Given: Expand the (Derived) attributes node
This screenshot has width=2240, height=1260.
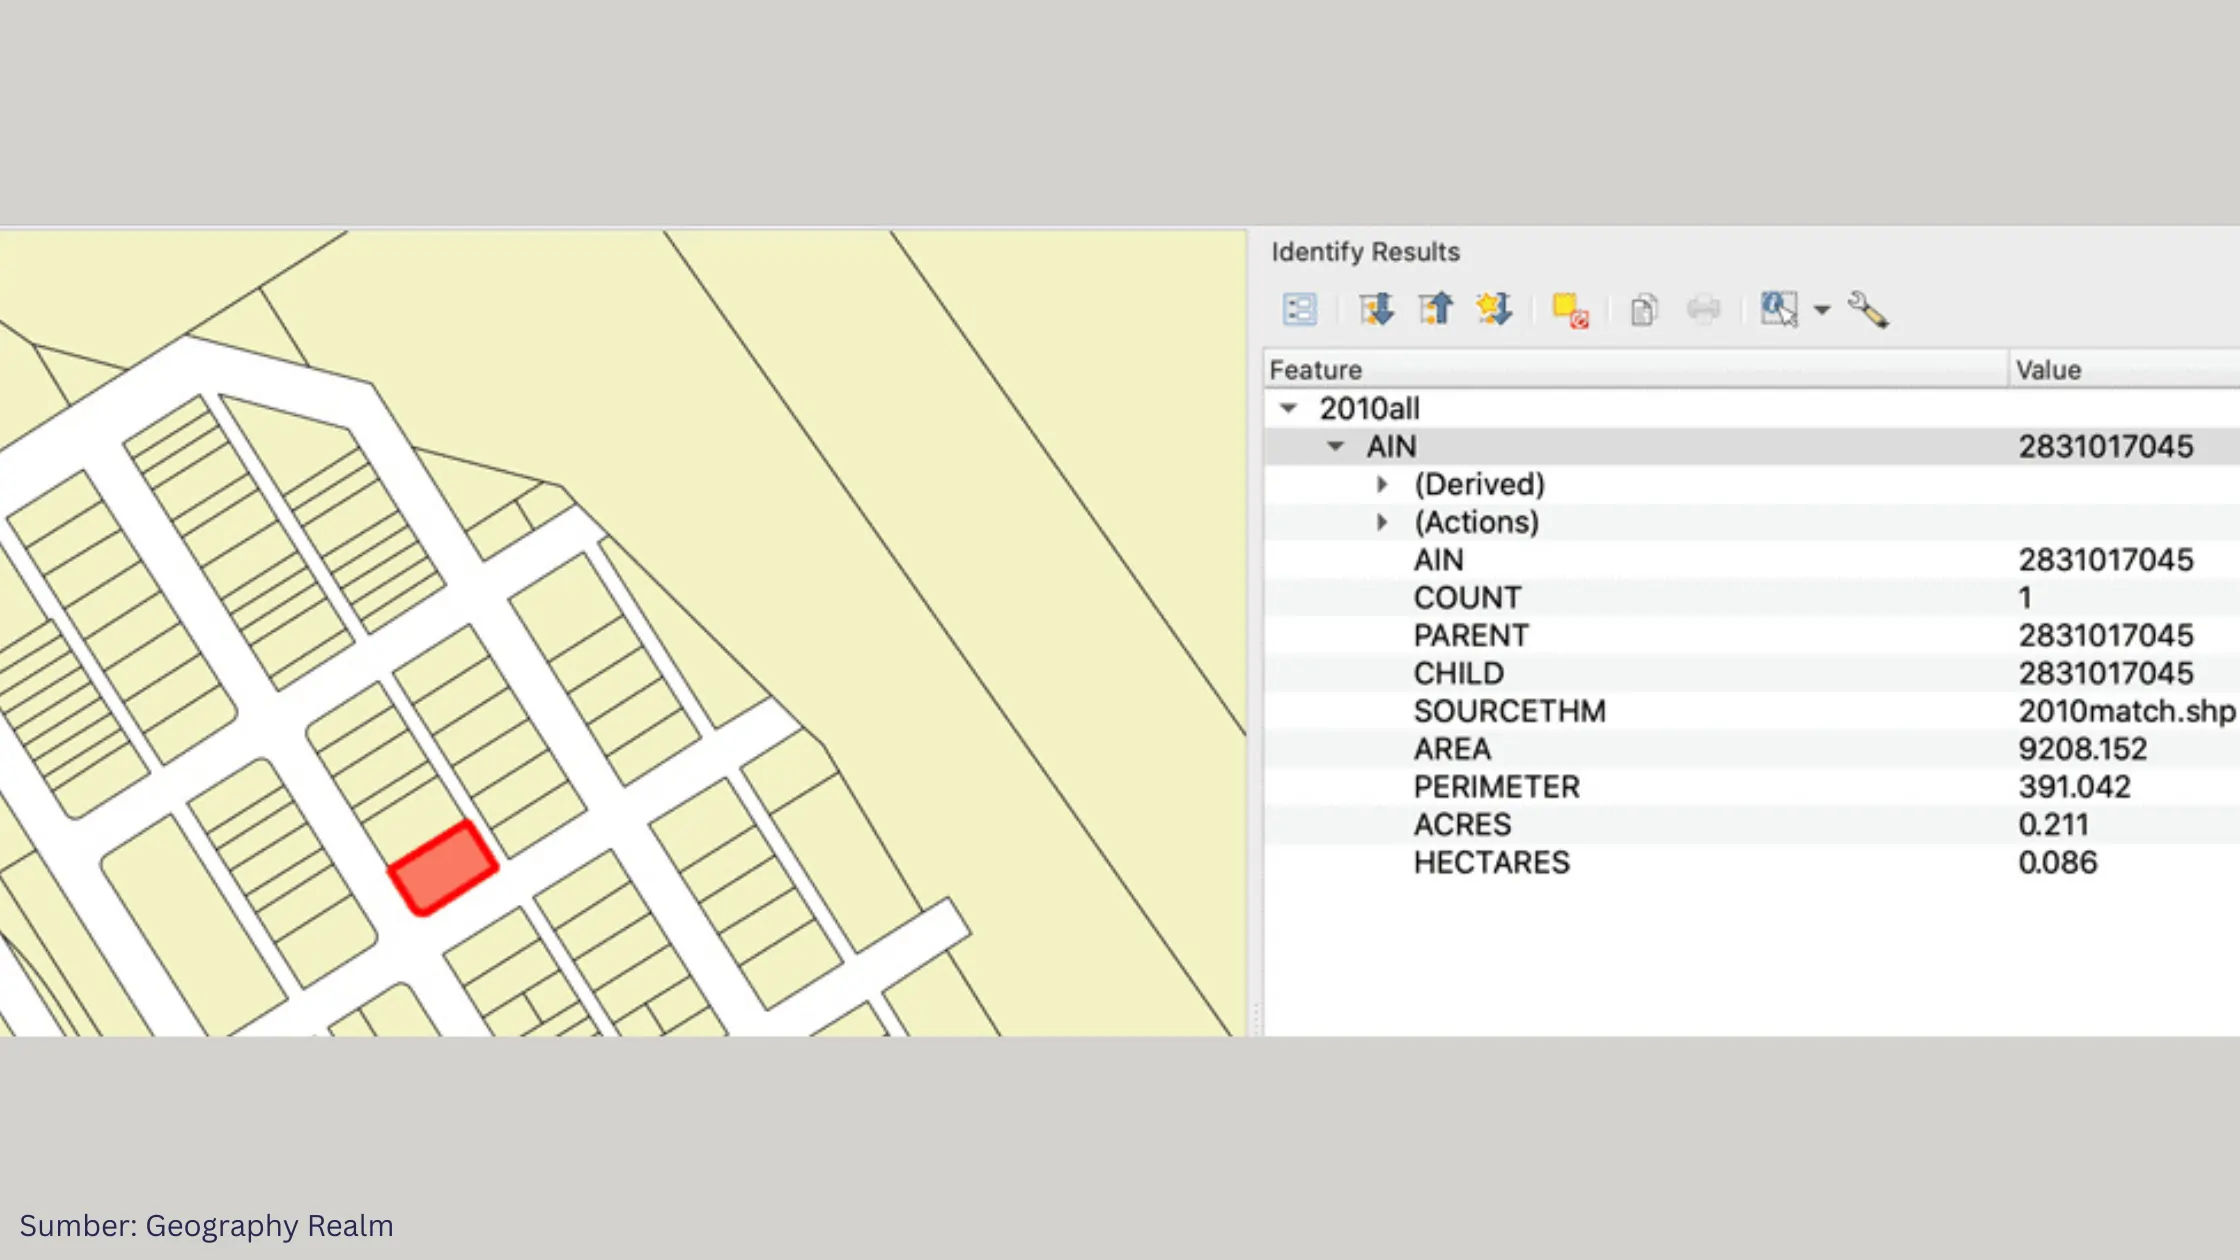Looking at the screenshot, I should click(1382, 484).
